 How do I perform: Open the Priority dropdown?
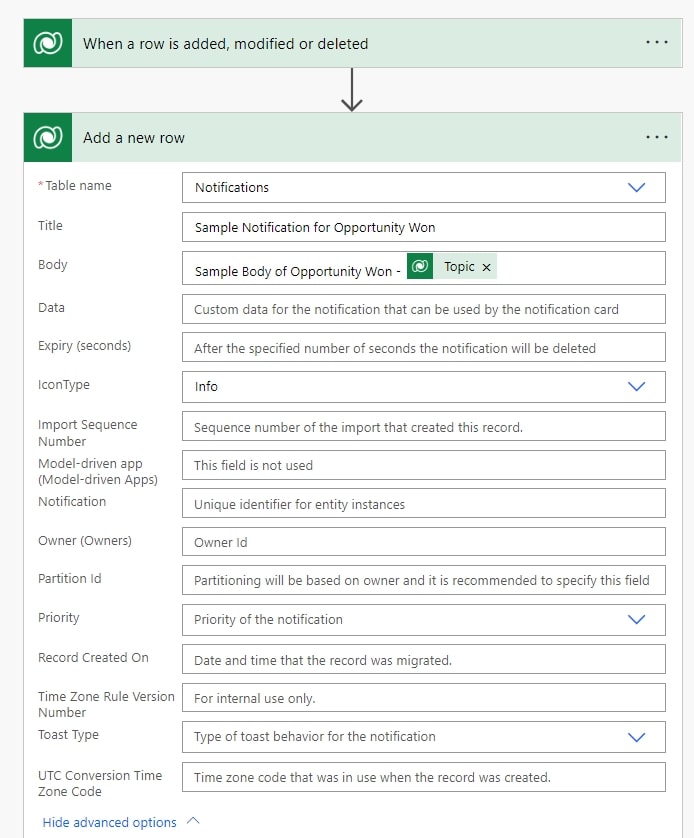(637, 620)
